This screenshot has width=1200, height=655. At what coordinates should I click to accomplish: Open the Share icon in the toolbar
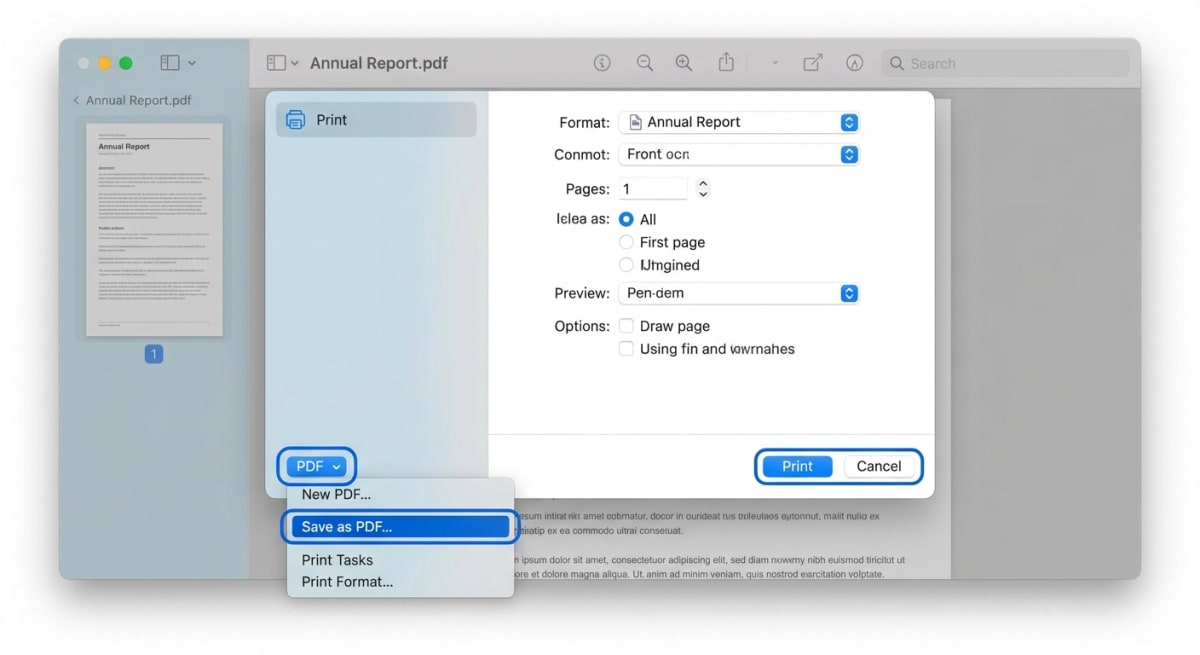pos(726,62)
